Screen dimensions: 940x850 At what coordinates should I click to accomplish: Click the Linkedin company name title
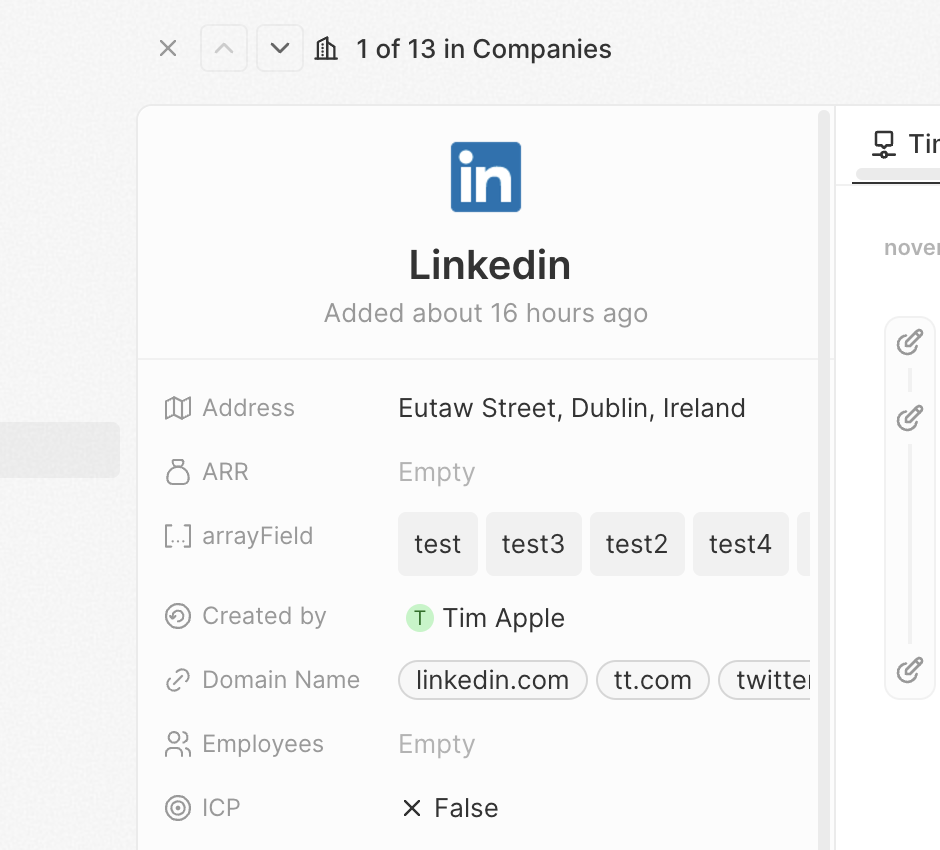490,265
